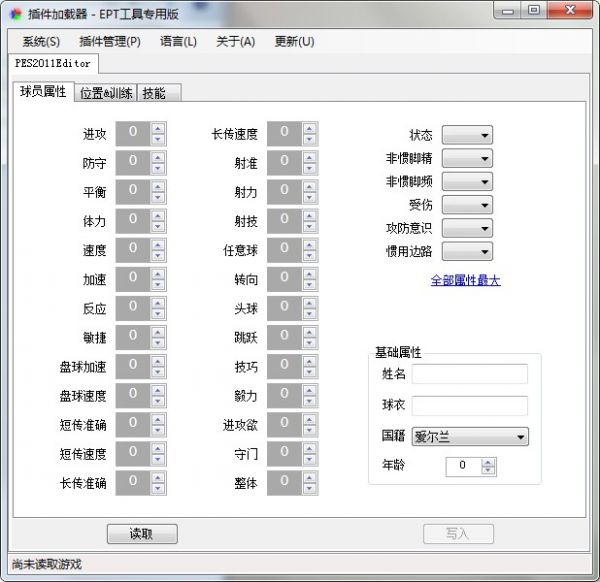Increase the 头球 value with up arrow
Image resolution: width=600 pixels, height=582 pixels.
(310, 303)
